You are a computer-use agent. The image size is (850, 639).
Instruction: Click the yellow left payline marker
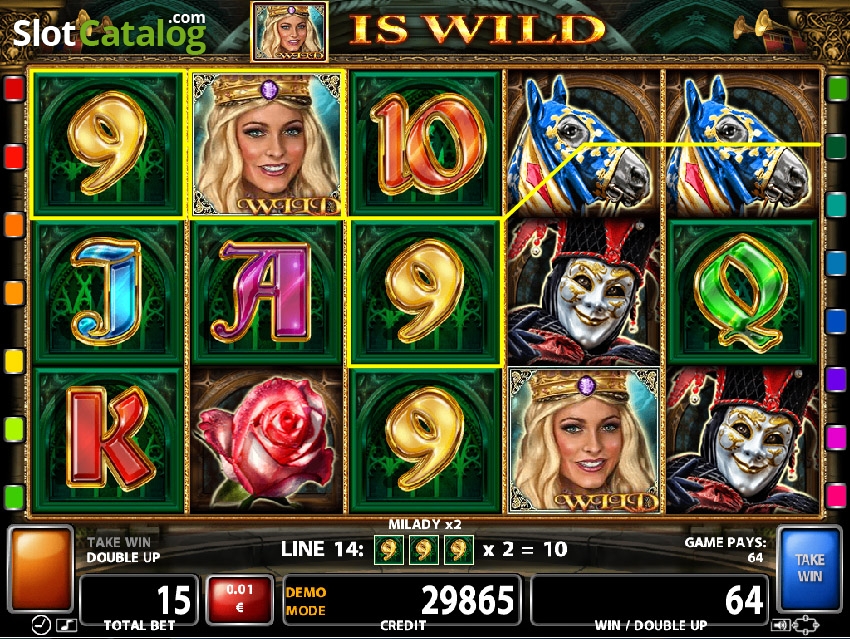(x=14, y=362)
